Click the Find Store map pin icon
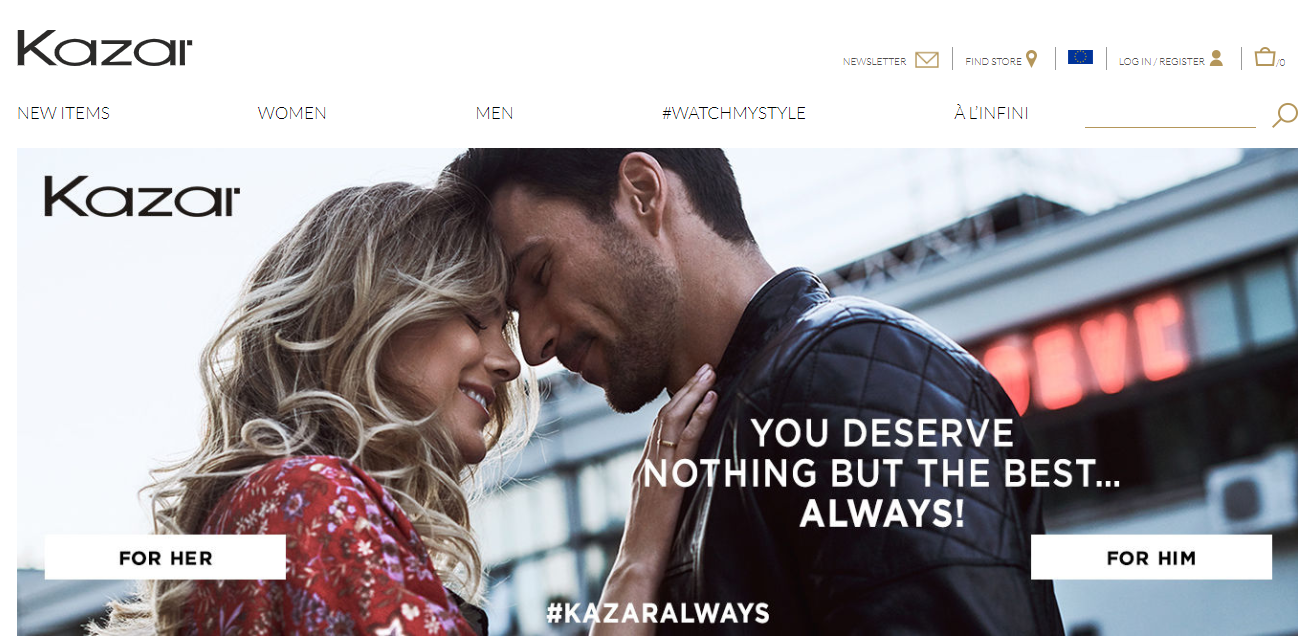The width and height of the screenshot is (1315, 640). [1032, 59]
